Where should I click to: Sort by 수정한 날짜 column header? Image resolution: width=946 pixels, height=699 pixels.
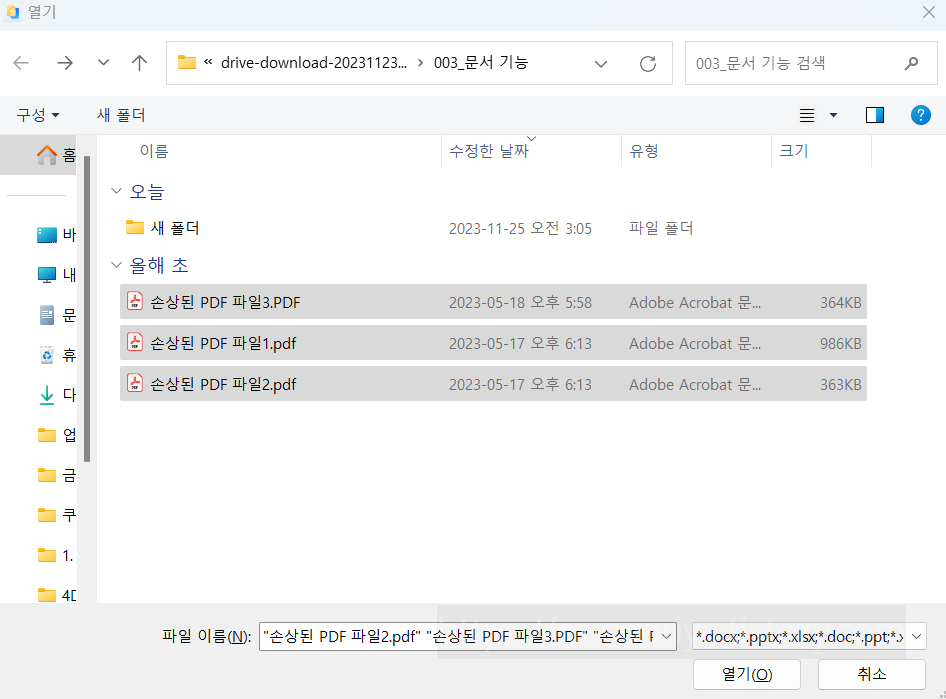(x=489, y=151)
